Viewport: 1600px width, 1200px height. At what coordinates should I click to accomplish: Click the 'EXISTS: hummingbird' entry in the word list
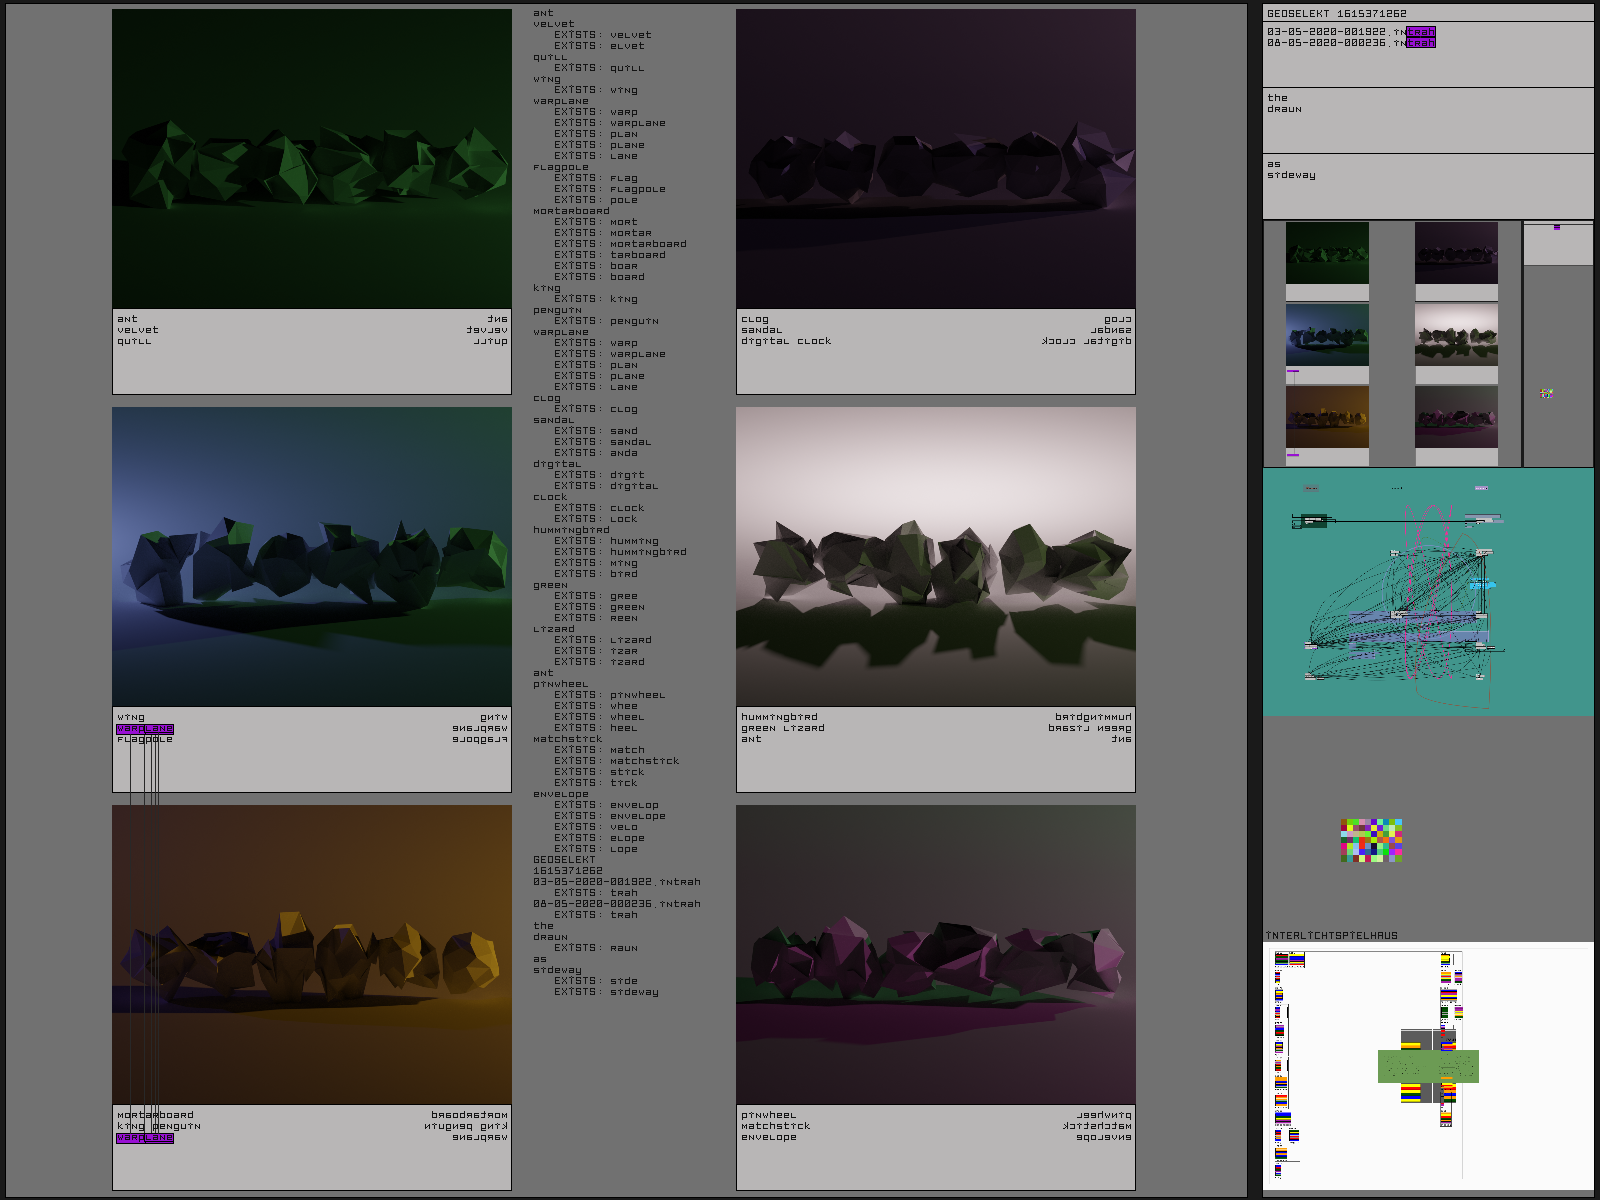[621, 552]
